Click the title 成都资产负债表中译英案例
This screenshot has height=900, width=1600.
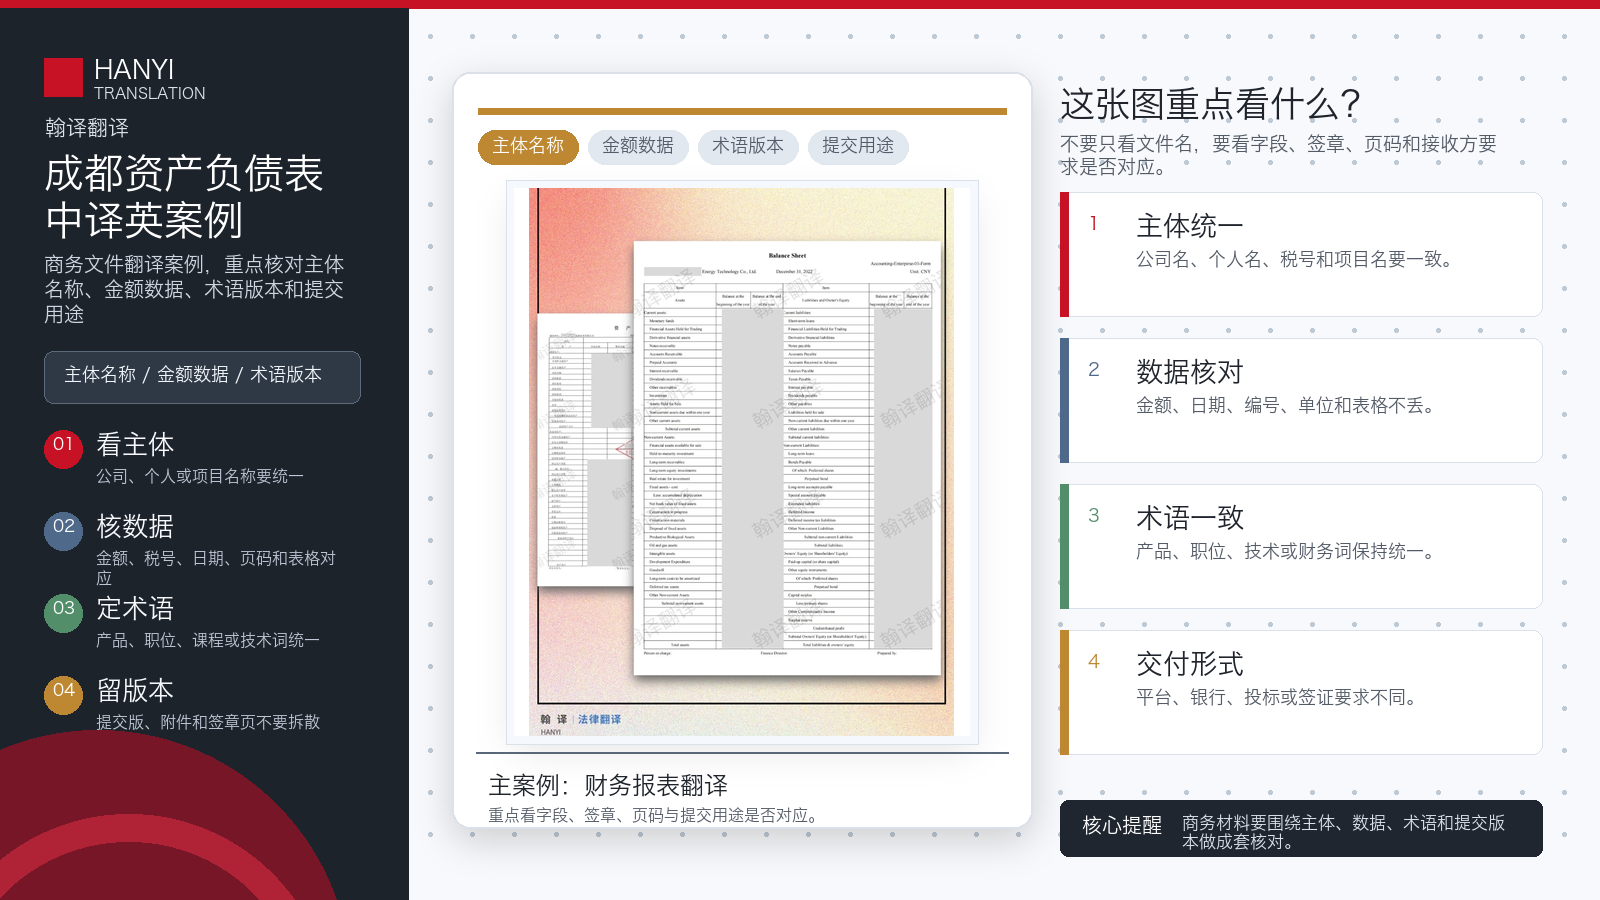184,197
